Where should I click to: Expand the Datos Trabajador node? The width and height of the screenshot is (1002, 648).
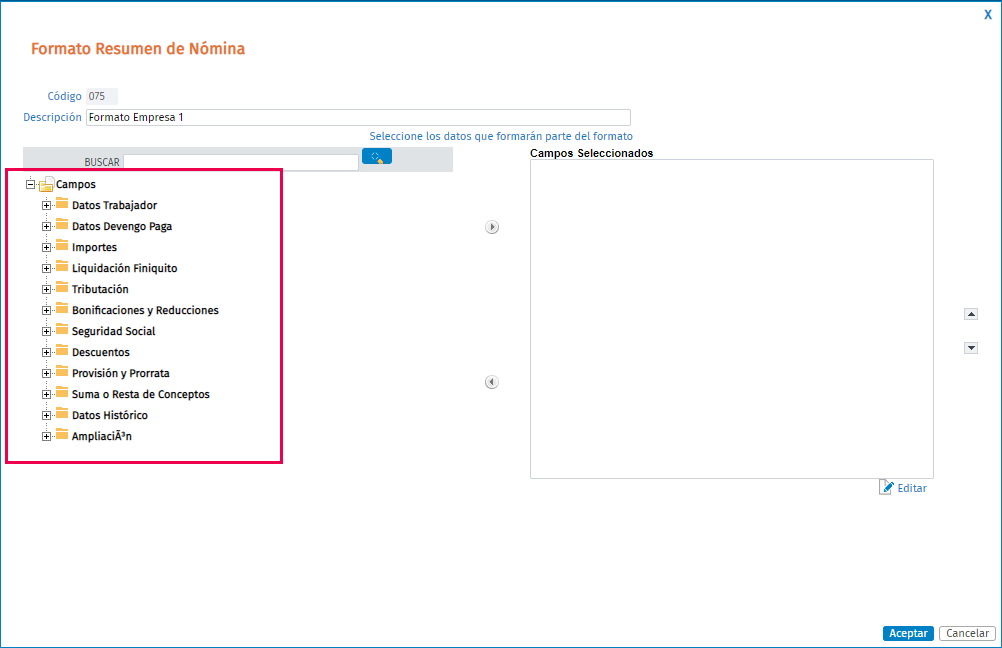(46, 205)
